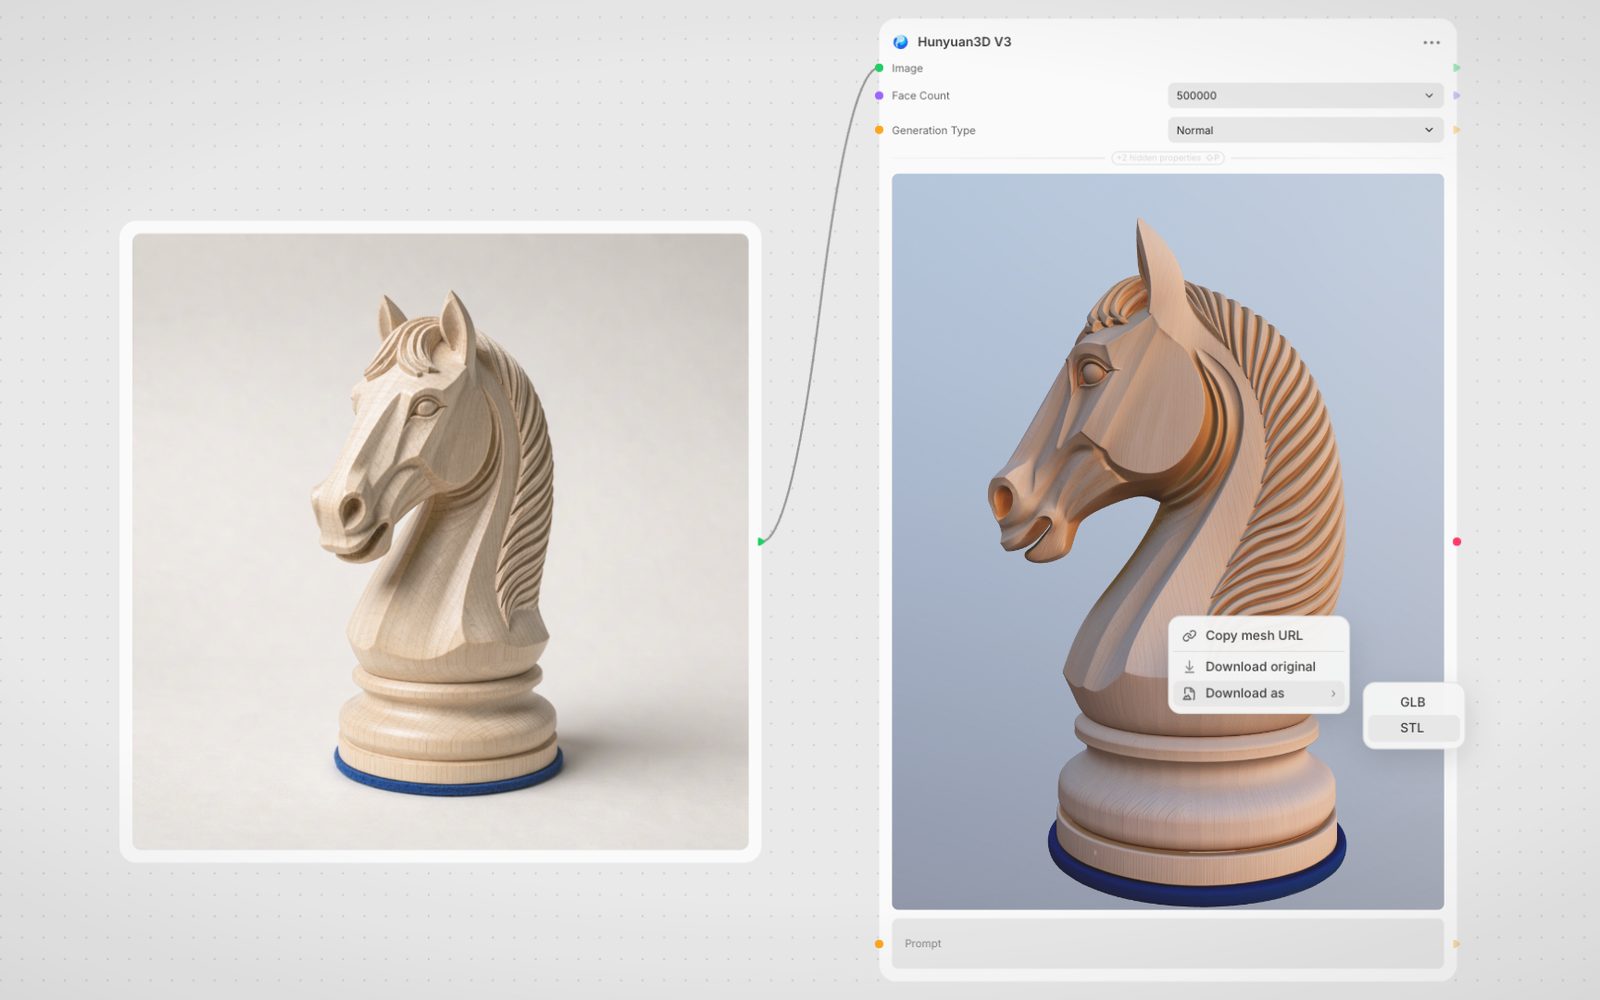This screenshot has width=1600, height=1000.
Task: Click the orange Prompt input port
Action: pyautogui.click(x=879, y=944)
